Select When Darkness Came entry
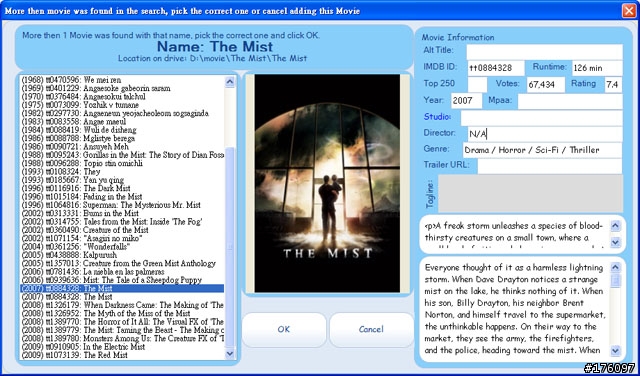Image resolution: width=640 pixels, height=376 pixels. click(122, 305)
